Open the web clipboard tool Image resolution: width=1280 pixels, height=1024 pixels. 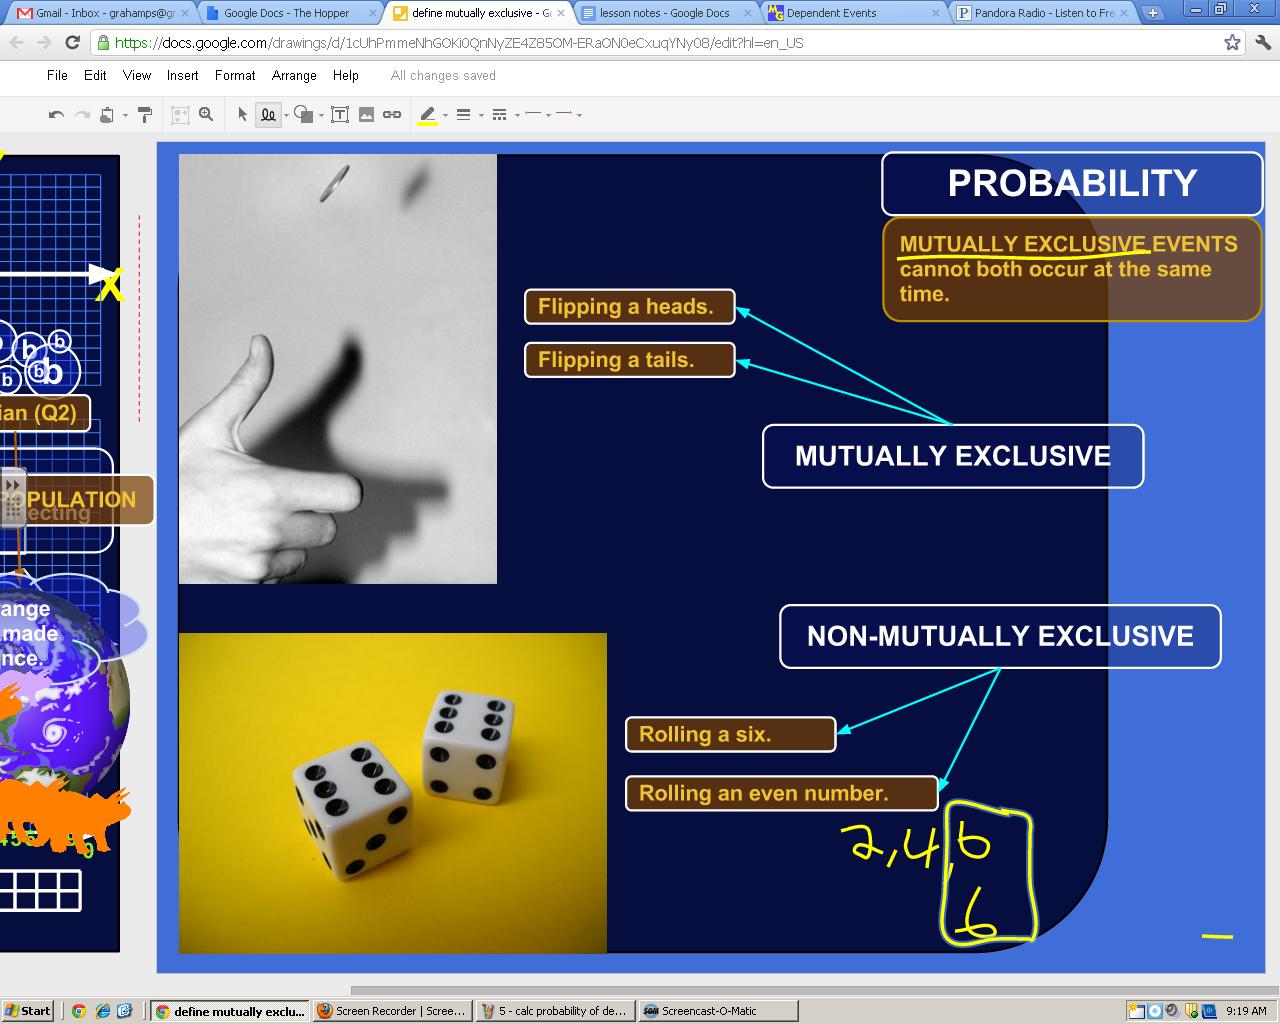pos(107,115)
